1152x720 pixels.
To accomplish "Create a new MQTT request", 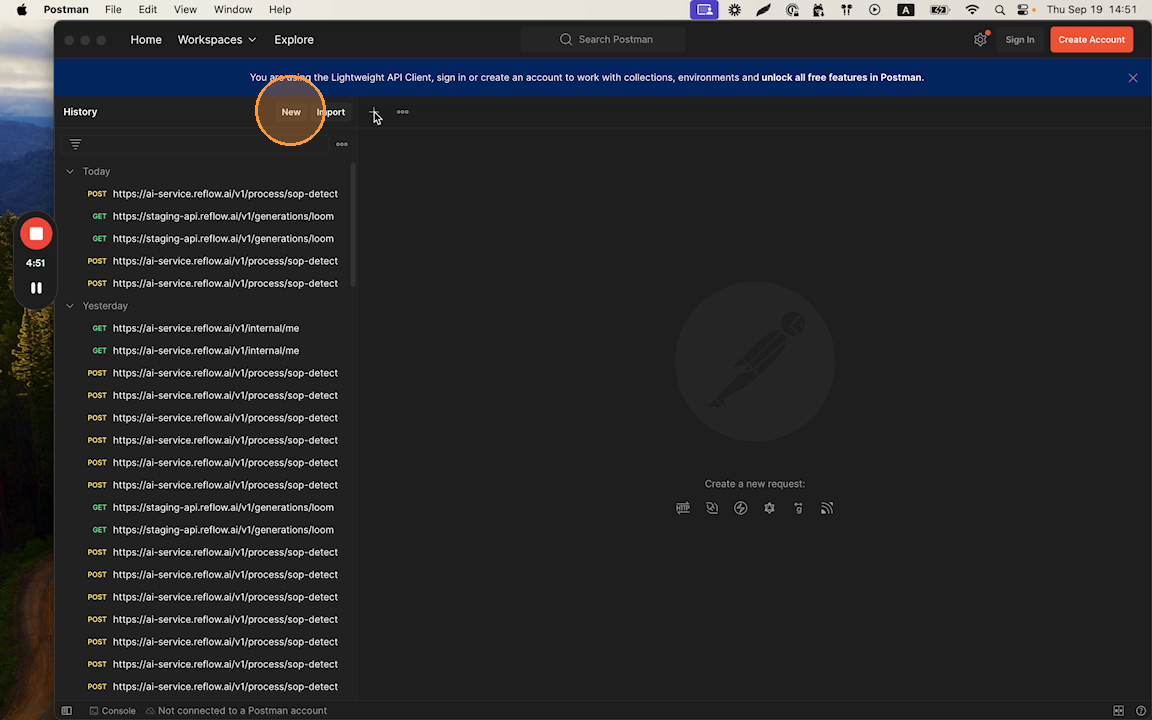I will pos(827,508).
